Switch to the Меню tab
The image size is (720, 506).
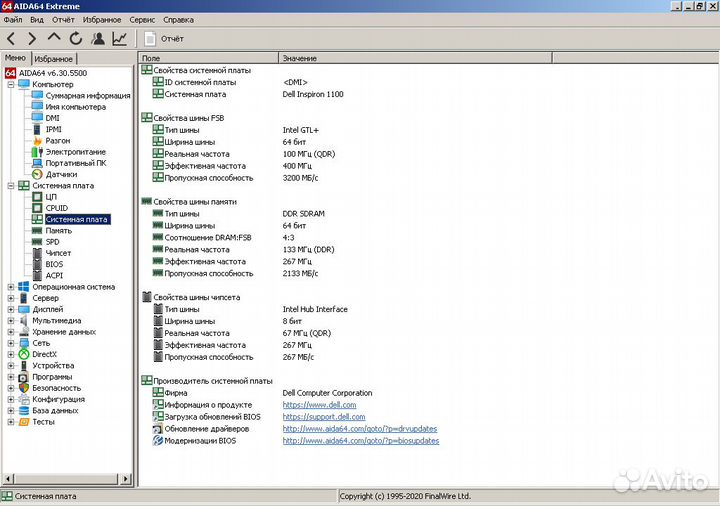click(16, 58)
